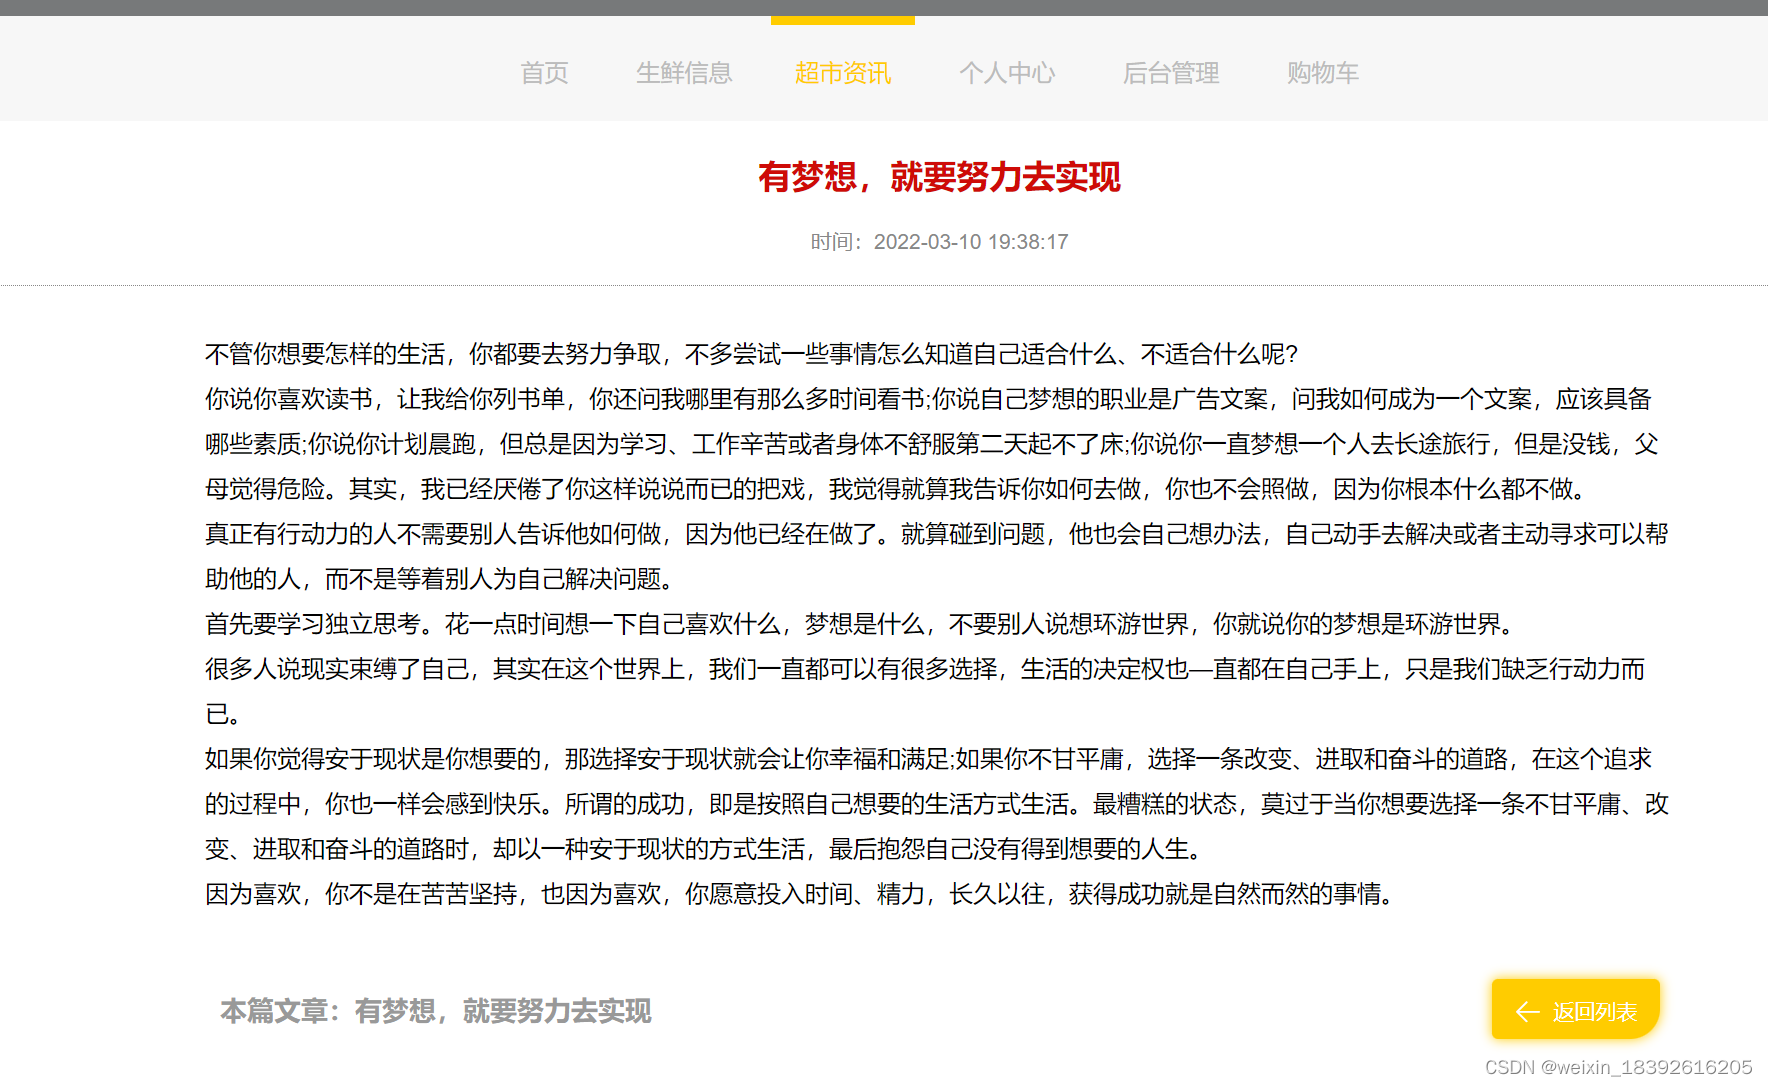Image resolution: width=1768 pixels, height=1086 pixels.
Task: Open the 首页 navigation tab
Action: click(544, 73)
